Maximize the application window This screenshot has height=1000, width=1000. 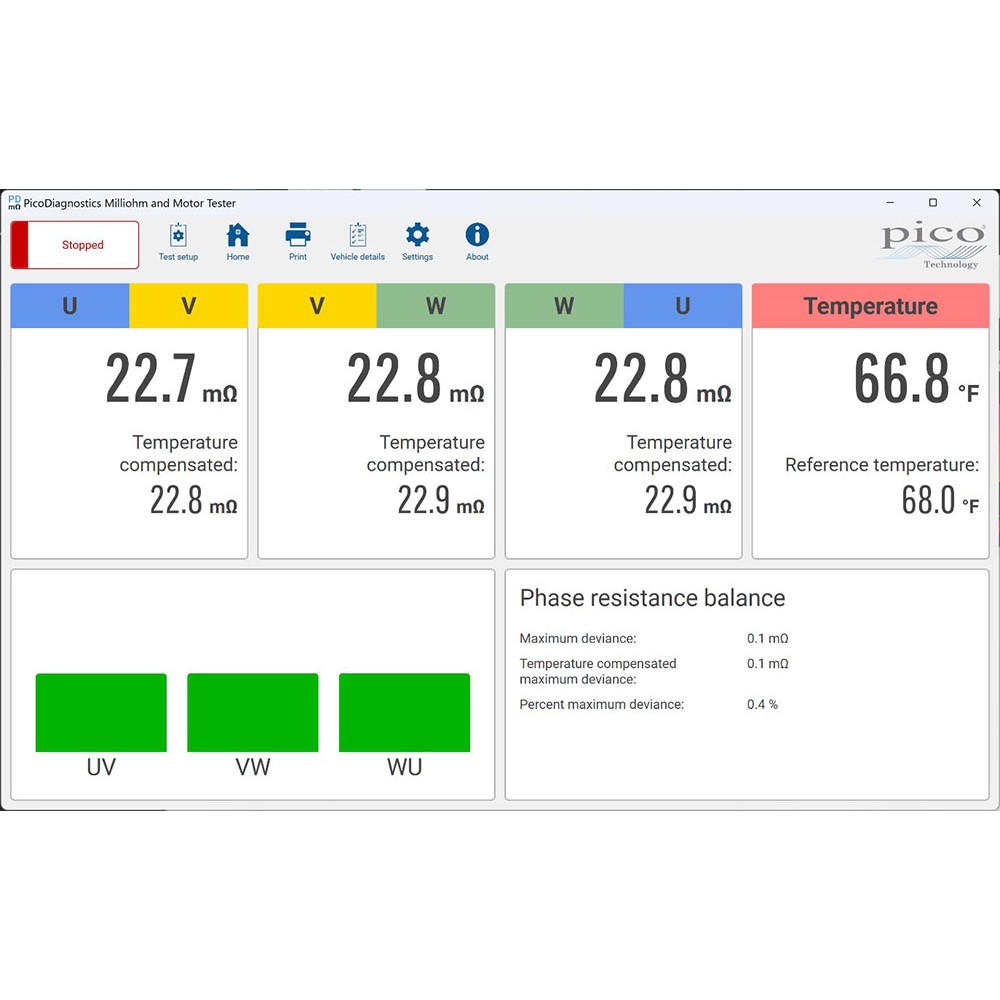pos(932,203)
